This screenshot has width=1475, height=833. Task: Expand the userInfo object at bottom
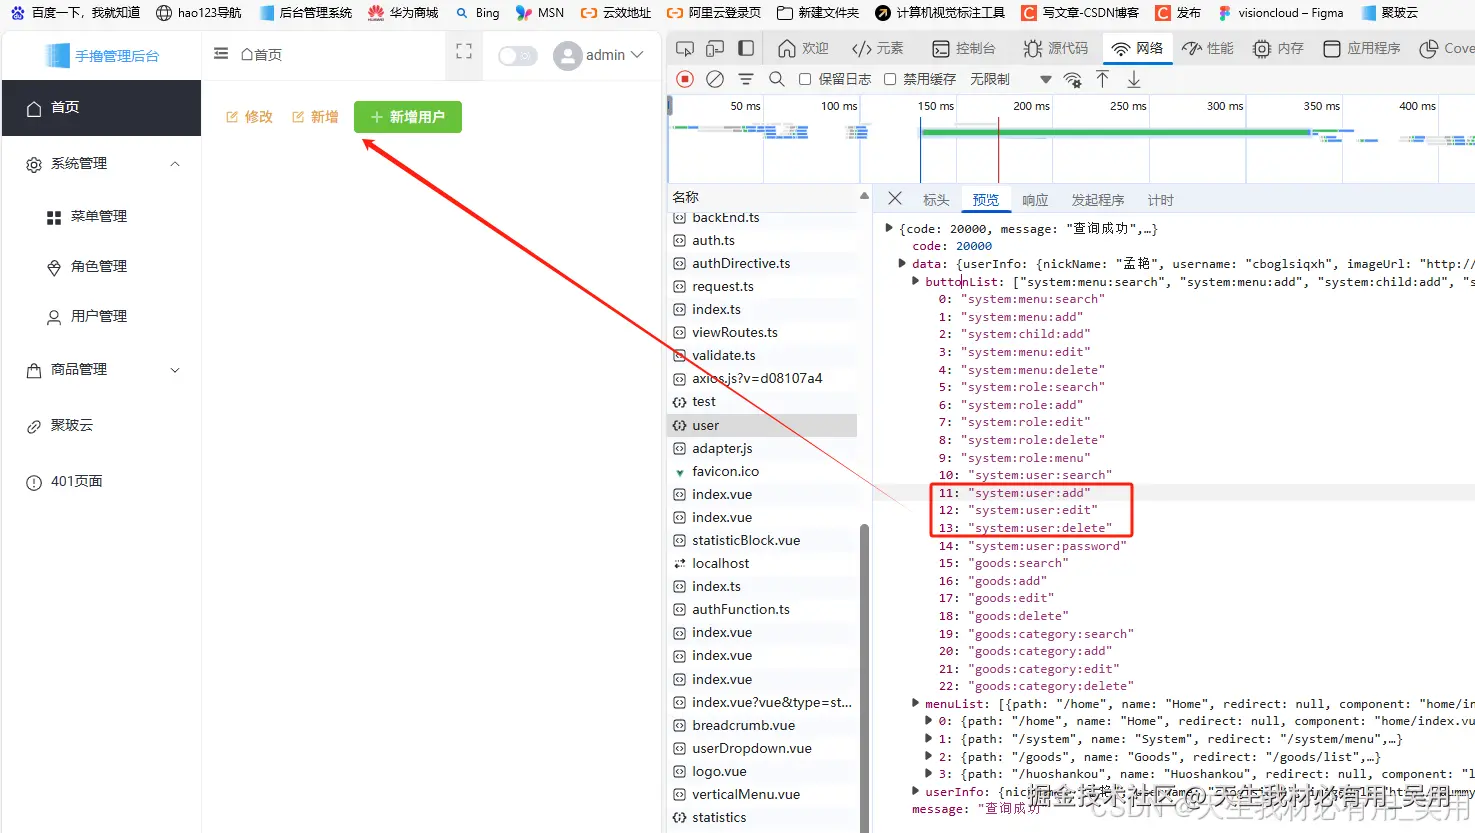click(x=915, y=791)
